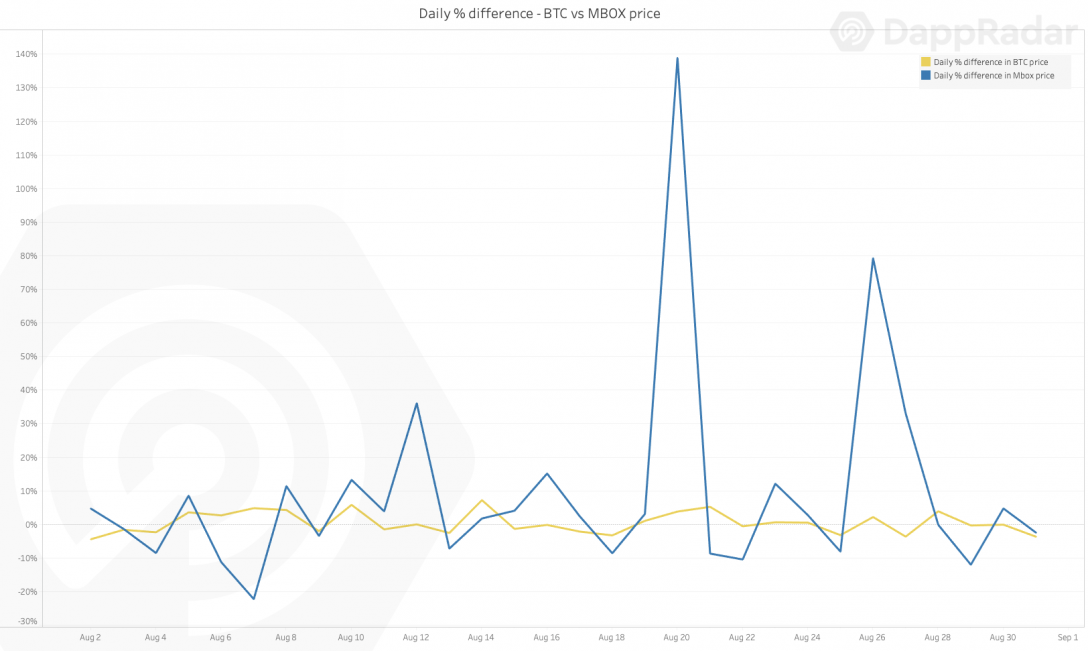Click the 20% y-axis label
The image size is (1088, 651).
coord(28,458)
